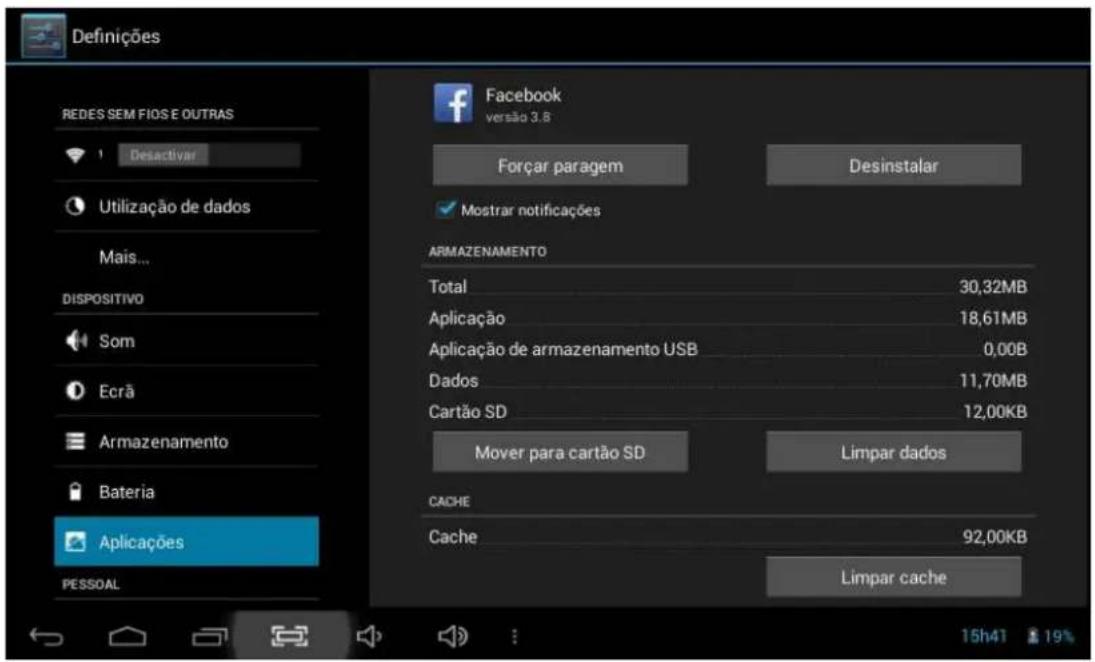Tap the Definições settings icon in header
The height and width of the screenshot is (662, 1095).
pos(43,36)
